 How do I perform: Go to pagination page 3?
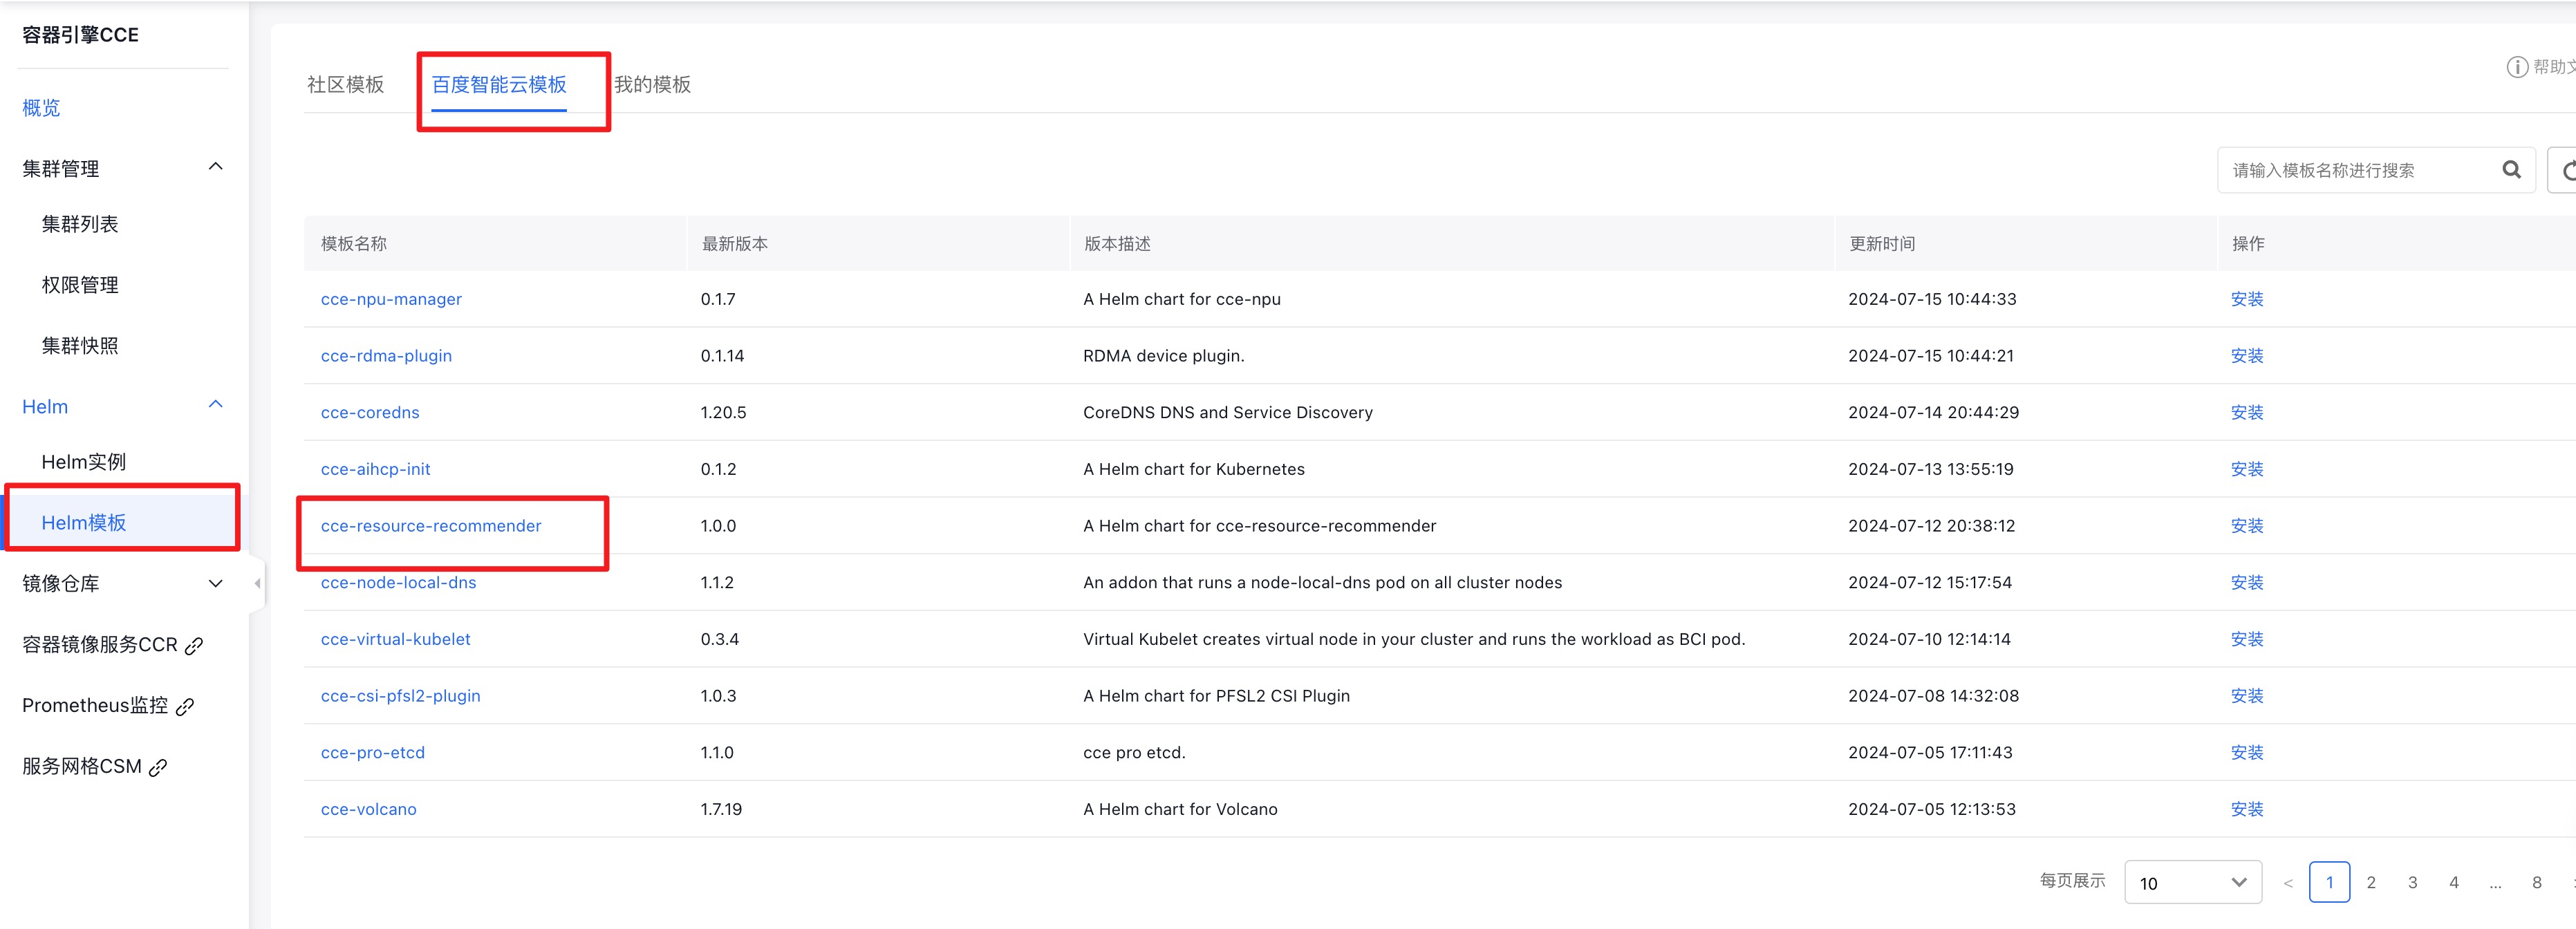pos(2412,882)
